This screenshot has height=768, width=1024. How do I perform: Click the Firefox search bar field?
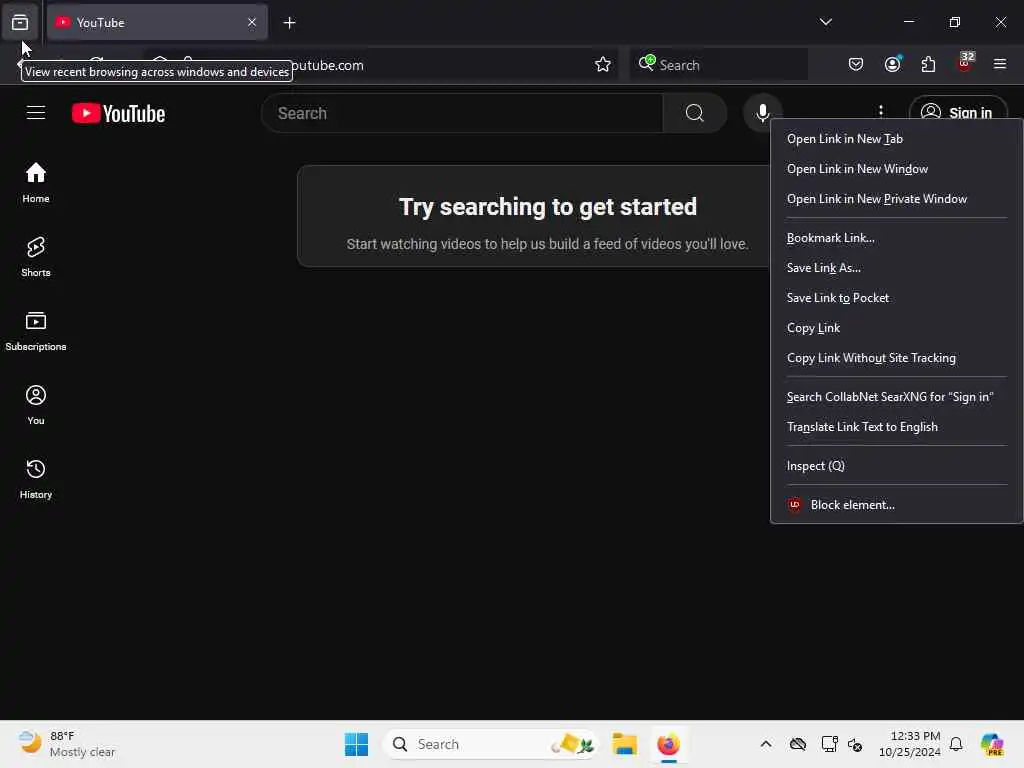pyautogui.click(x=718, y=65)
